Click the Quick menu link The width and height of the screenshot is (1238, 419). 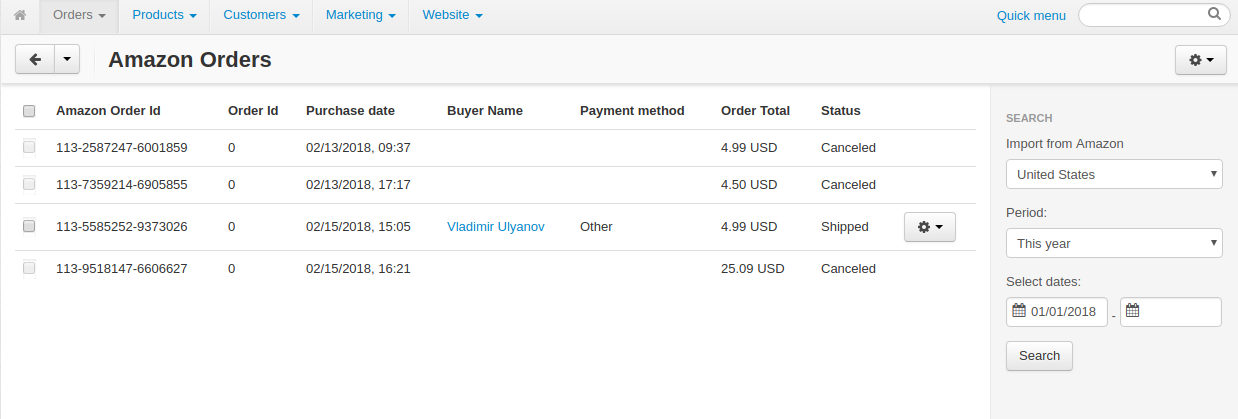pyautogui.click(x=1031, y=16)
